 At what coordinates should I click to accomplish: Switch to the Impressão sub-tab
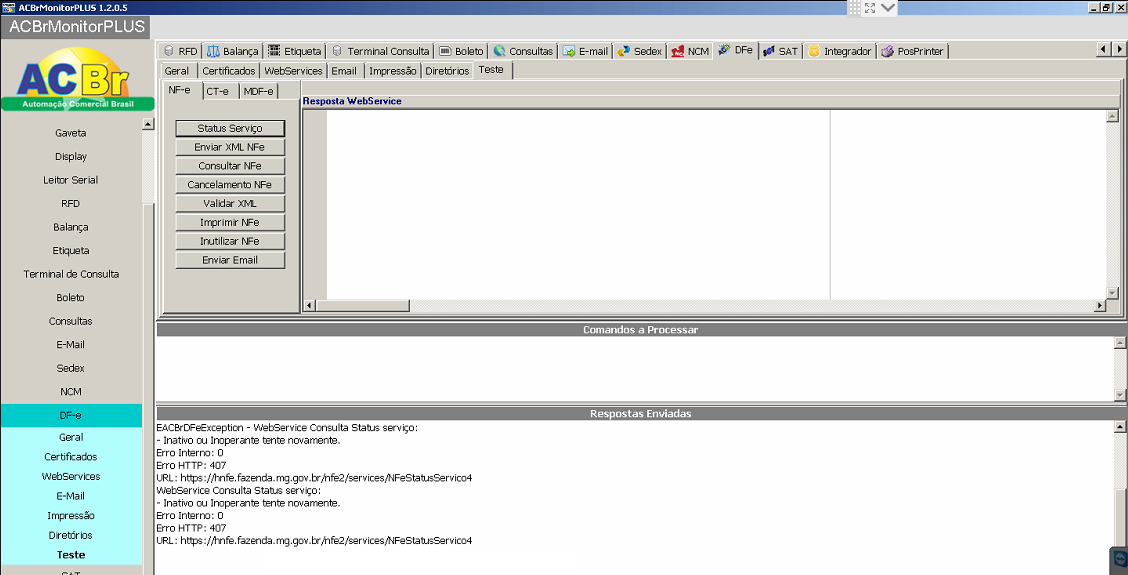click(392, 71)
